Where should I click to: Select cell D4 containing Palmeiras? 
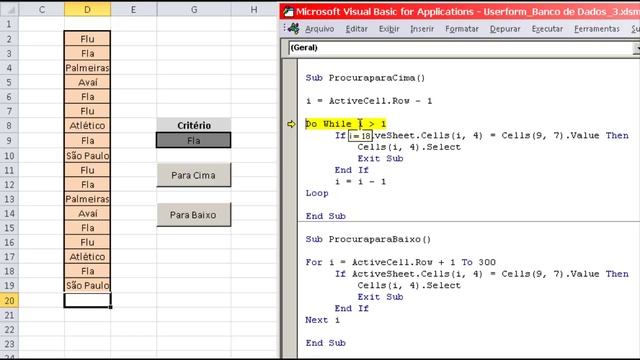tap(87, 68)
